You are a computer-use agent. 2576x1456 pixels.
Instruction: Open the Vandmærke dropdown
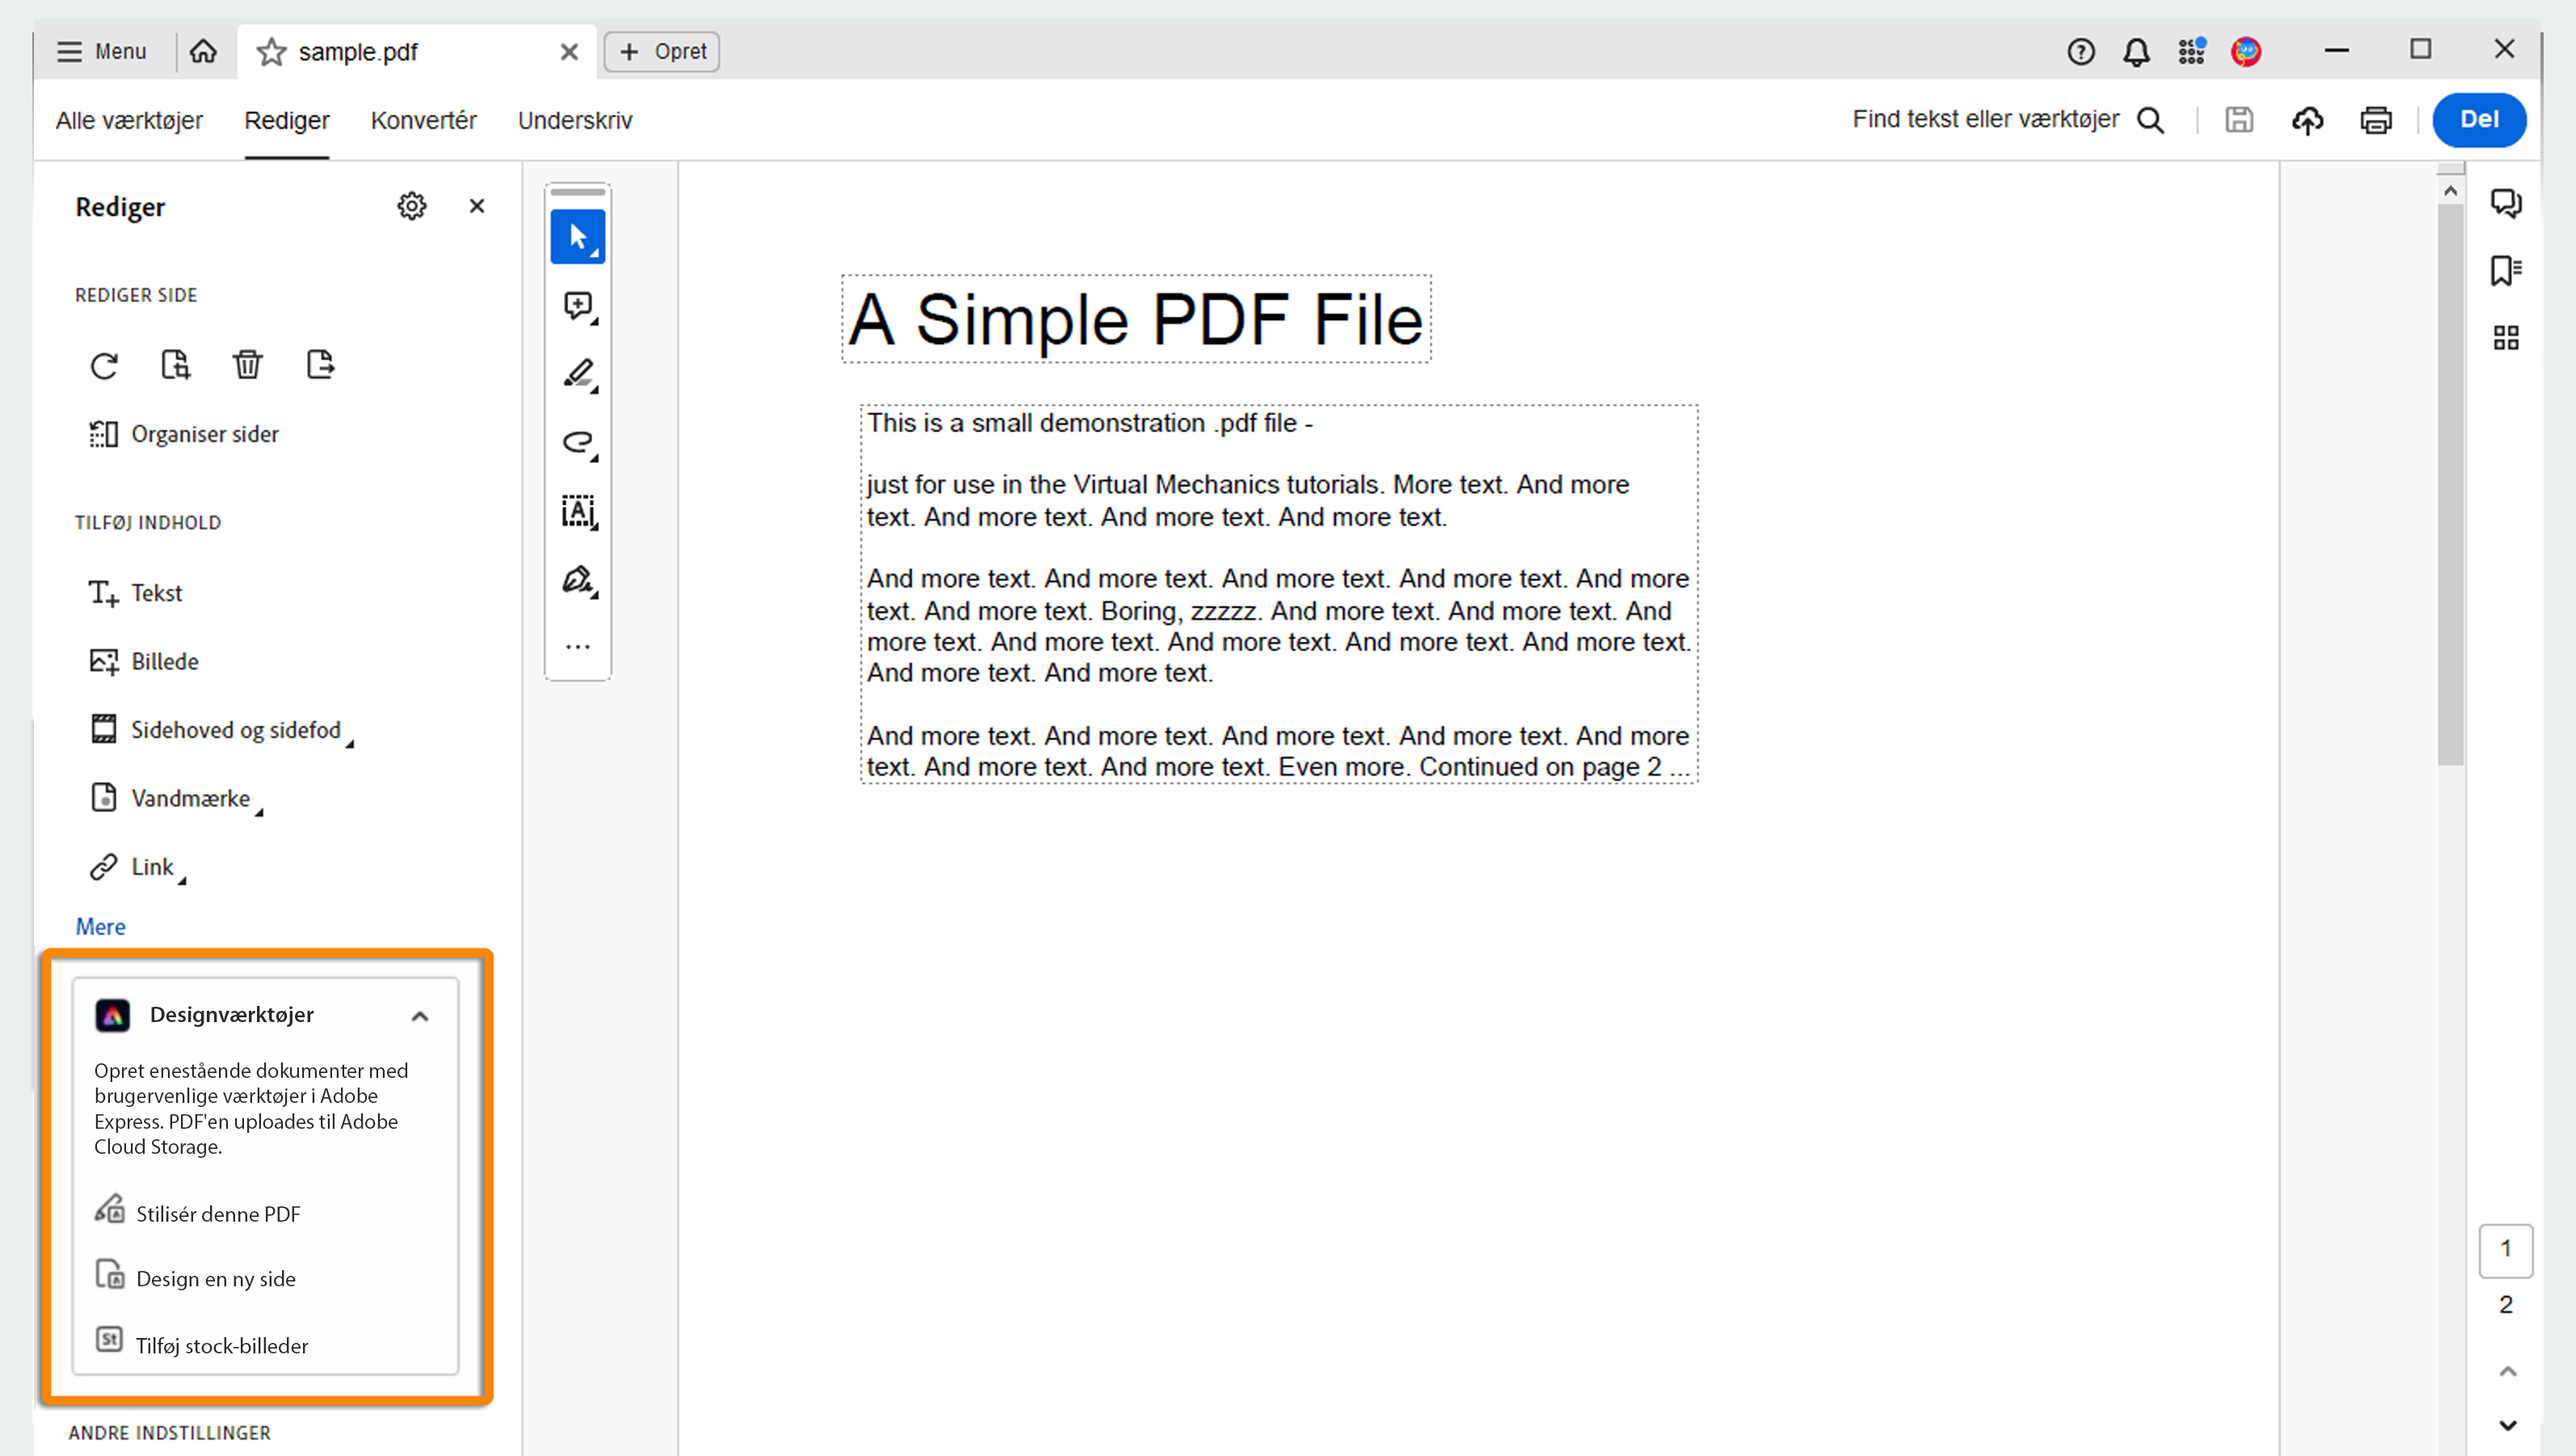190,798
